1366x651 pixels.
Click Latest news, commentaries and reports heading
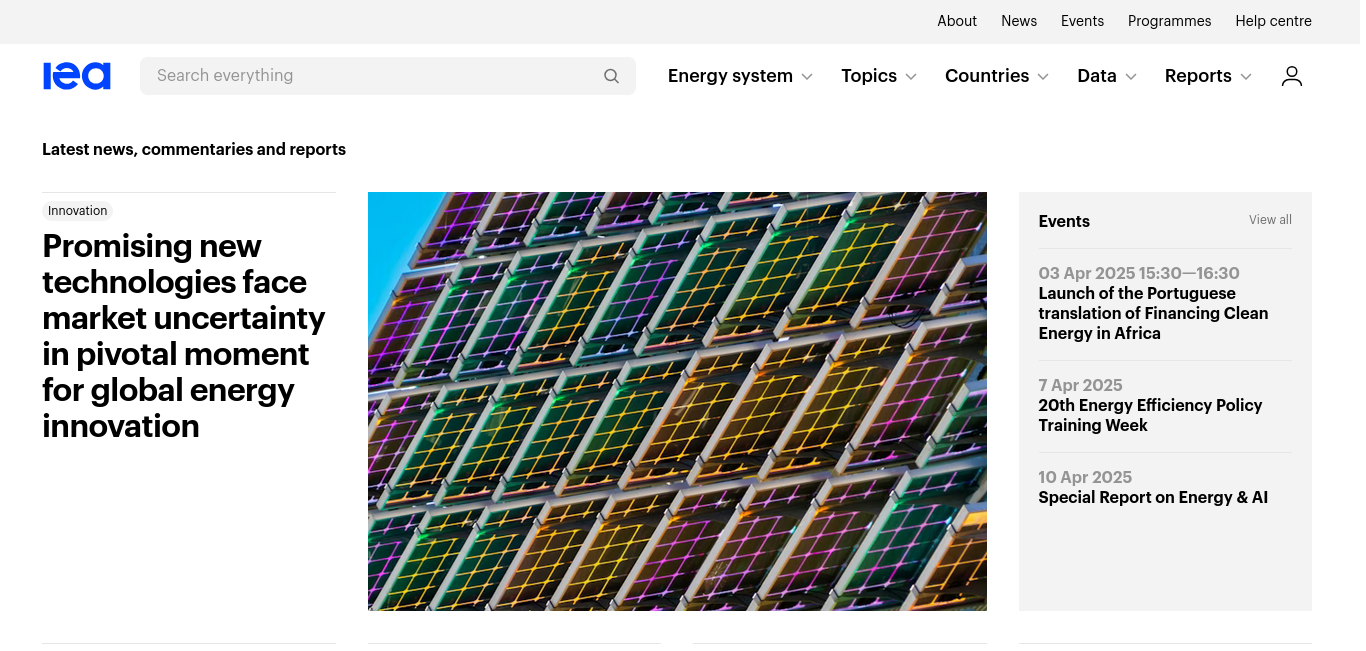click(194, 149)
